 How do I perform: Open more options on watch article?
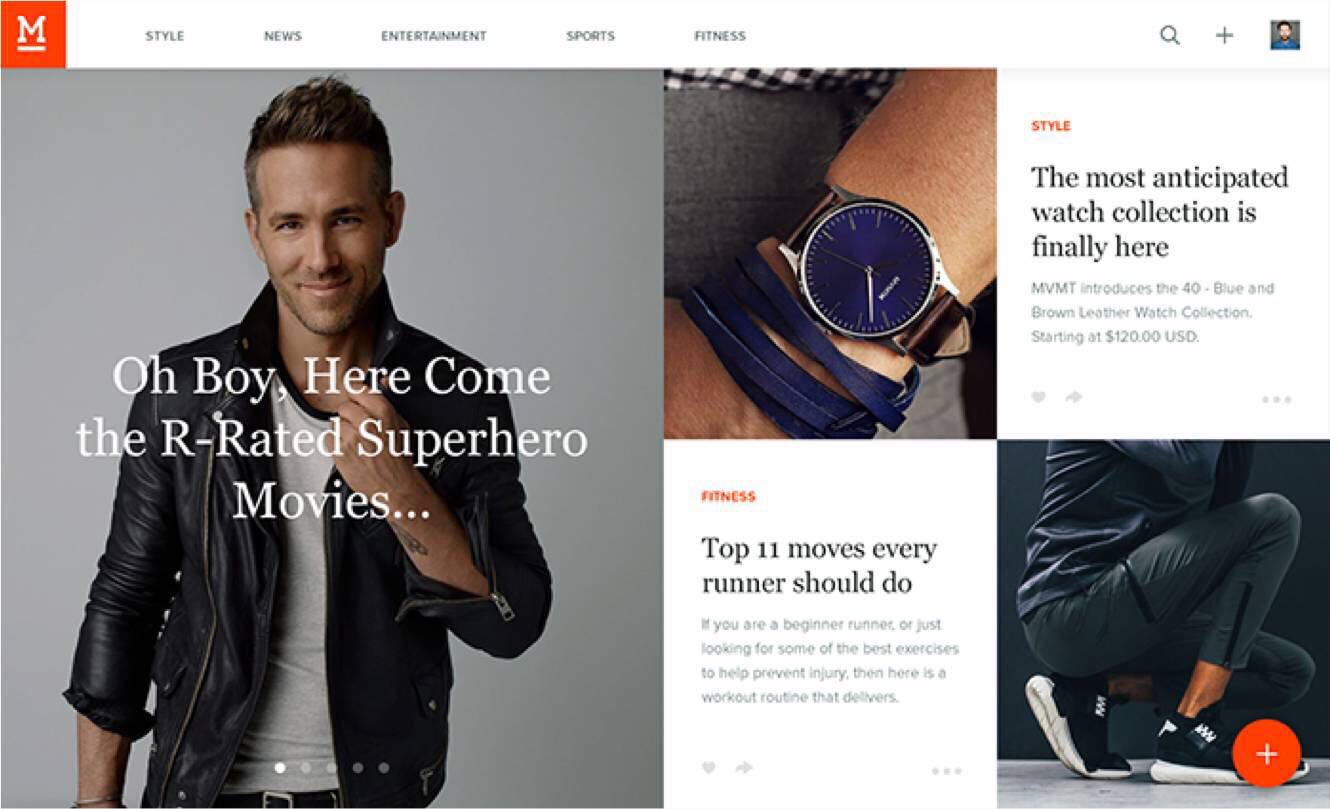1277,399
